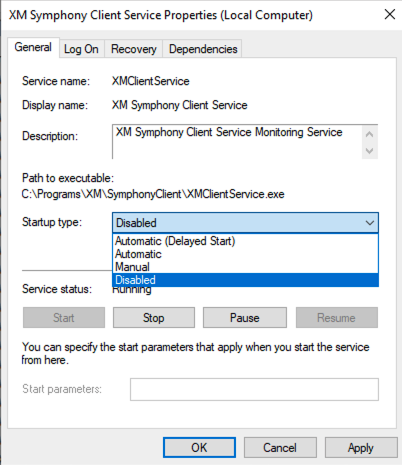This screenshot has height=465, width=402.
Task: Close the Service Properties dialog window
Action: [x=390, y=15]
